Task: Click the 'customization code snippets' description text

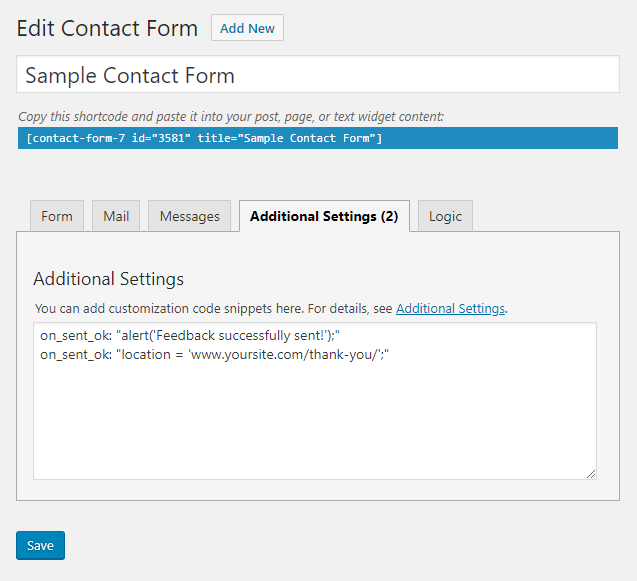Action: [x=215, y=309]
